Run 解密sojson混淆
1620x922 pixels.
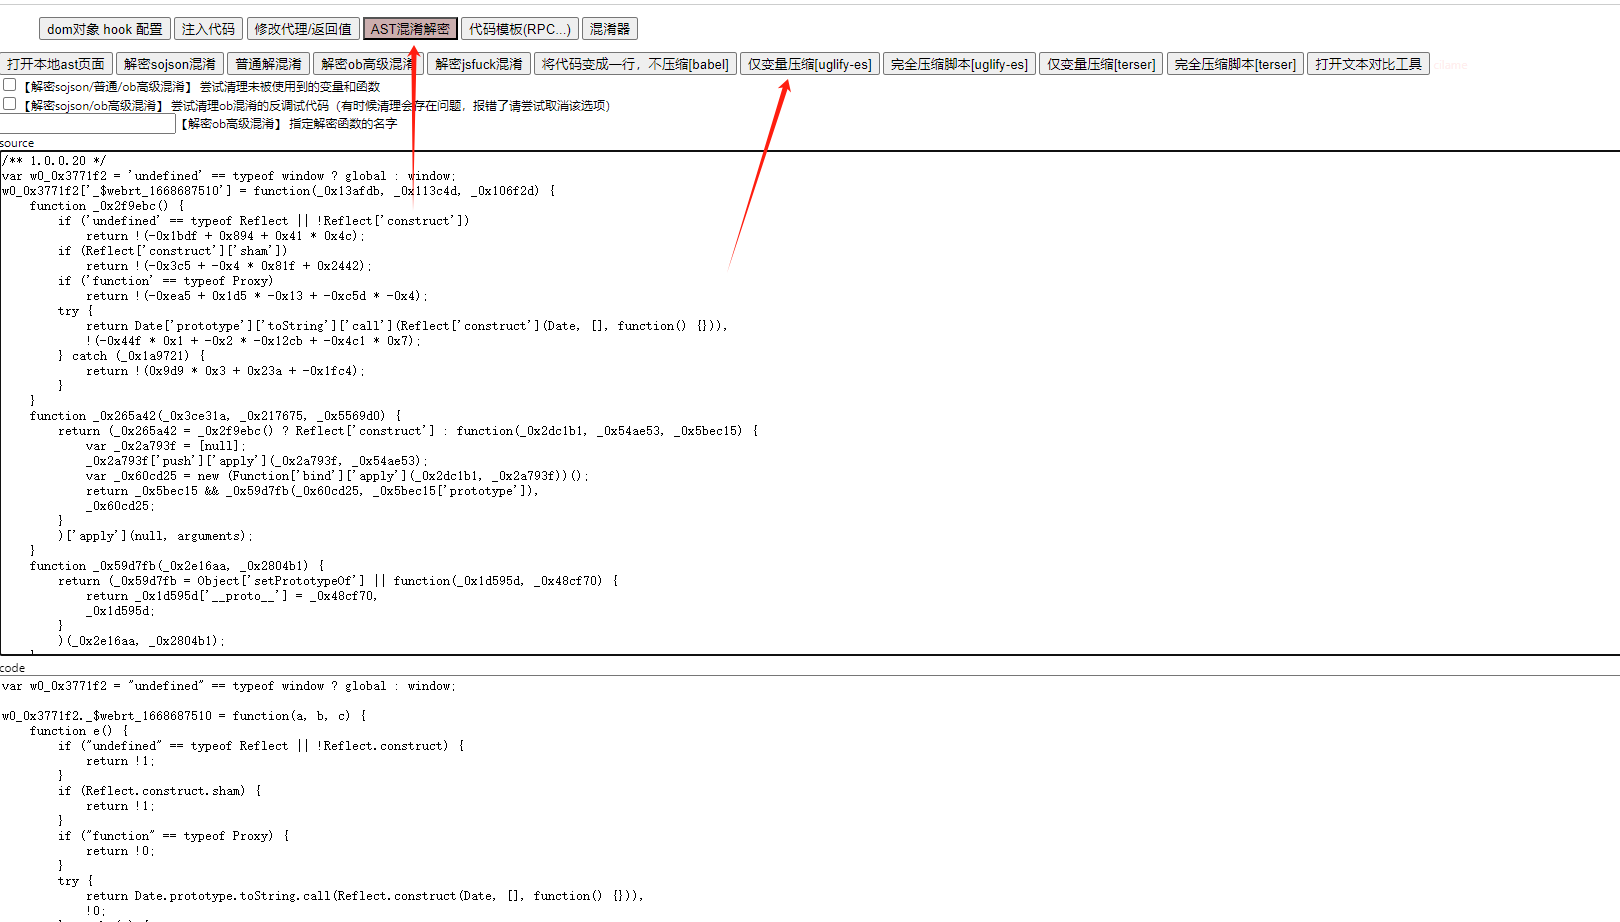[x=170, y=63]
